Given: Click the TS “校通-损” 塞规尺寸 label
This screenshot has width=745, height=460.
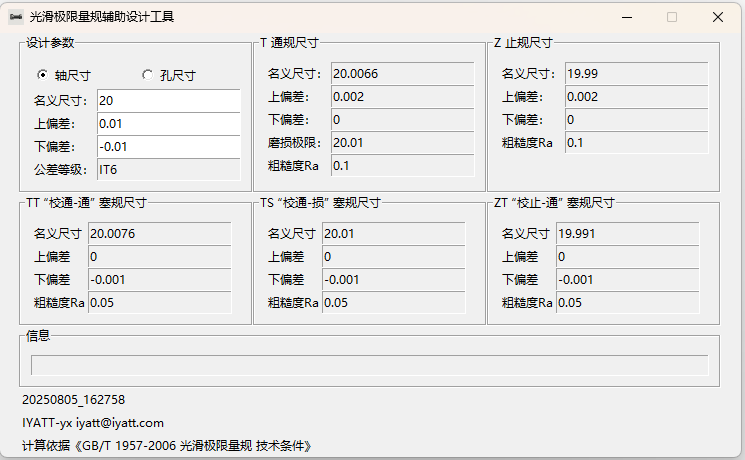Looking at the screenshot, I should point(320,203).
